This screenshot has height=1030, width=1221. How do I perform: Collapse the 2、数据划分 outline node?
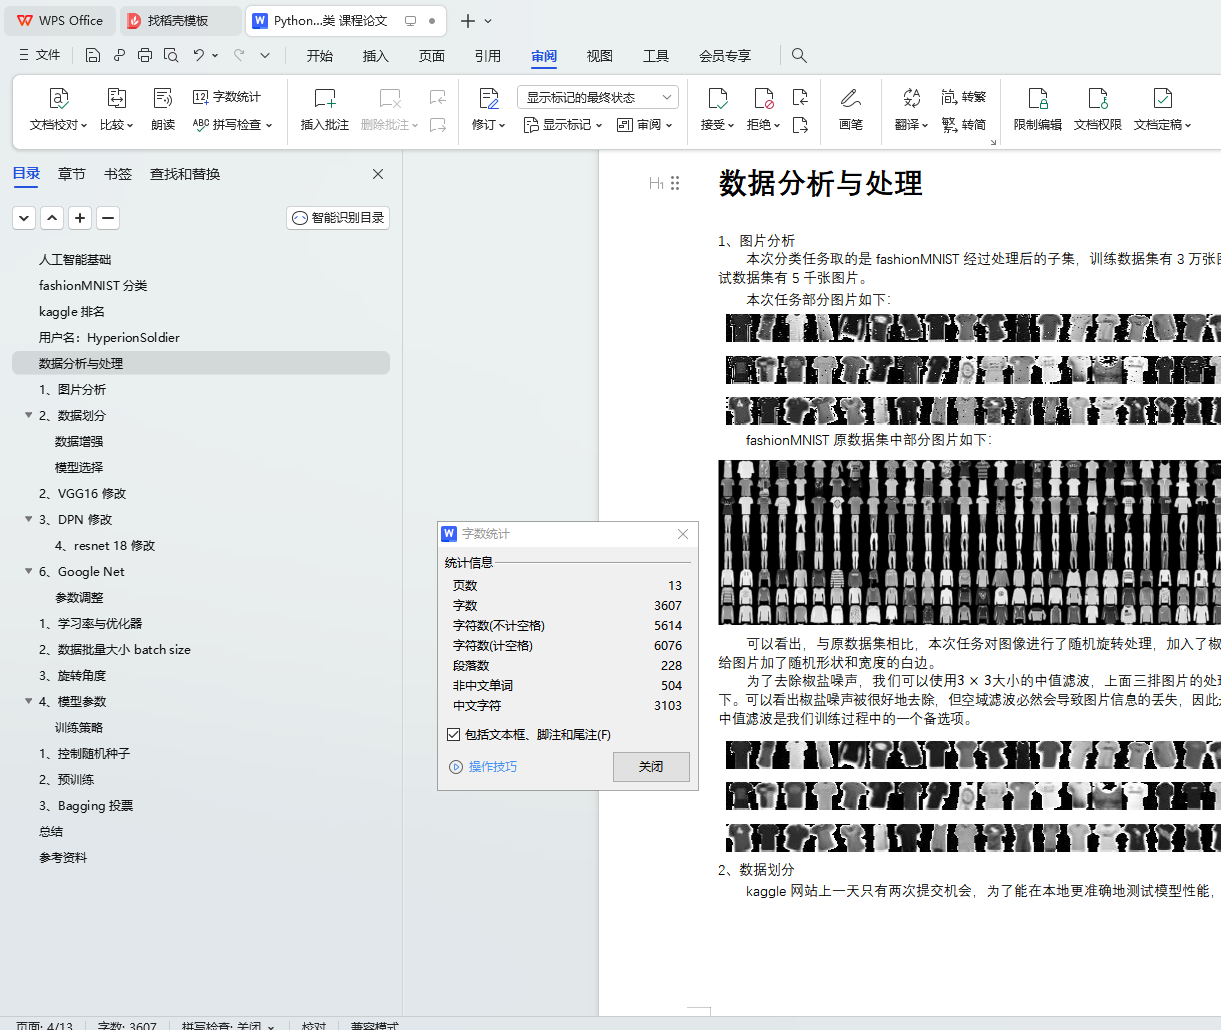pyautogui.click(x=29, y=415)
